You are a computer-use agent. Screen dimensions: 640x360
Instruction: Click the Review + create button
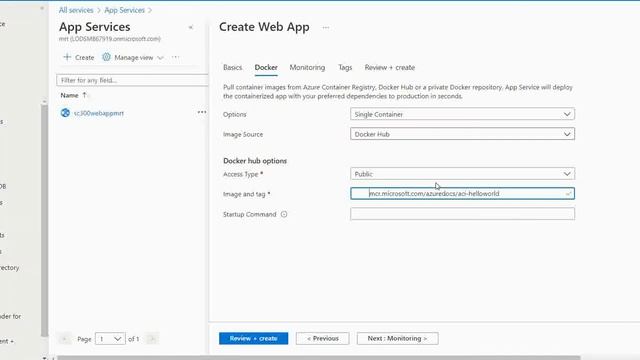click(253, 338)
